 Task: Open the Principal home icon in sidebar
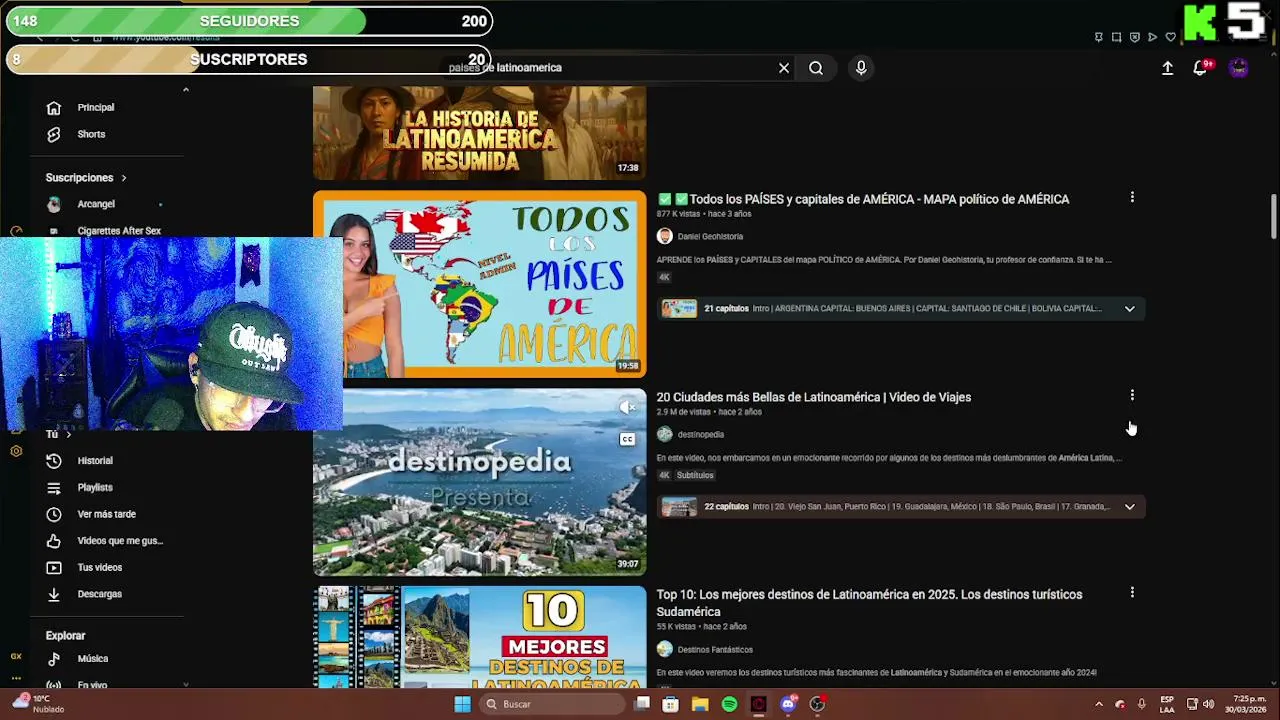(x=54, y=108)
